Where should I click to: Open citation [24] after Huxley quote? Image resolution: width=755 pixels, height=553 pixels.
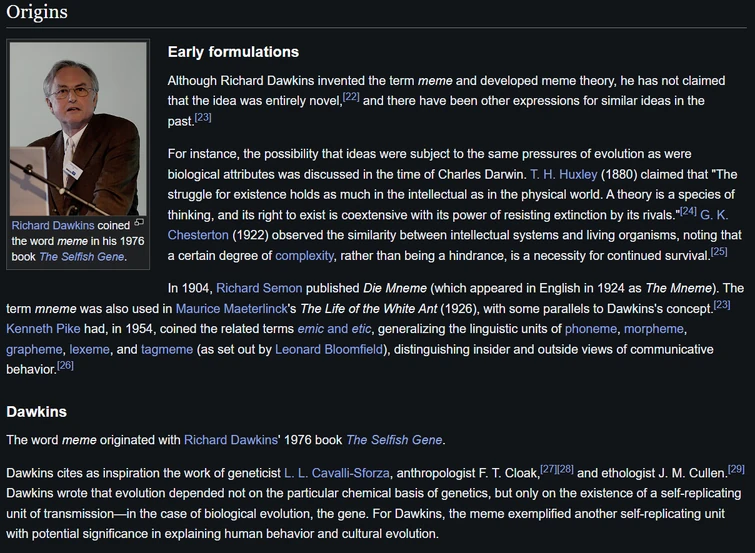click(x=688, y=211)
